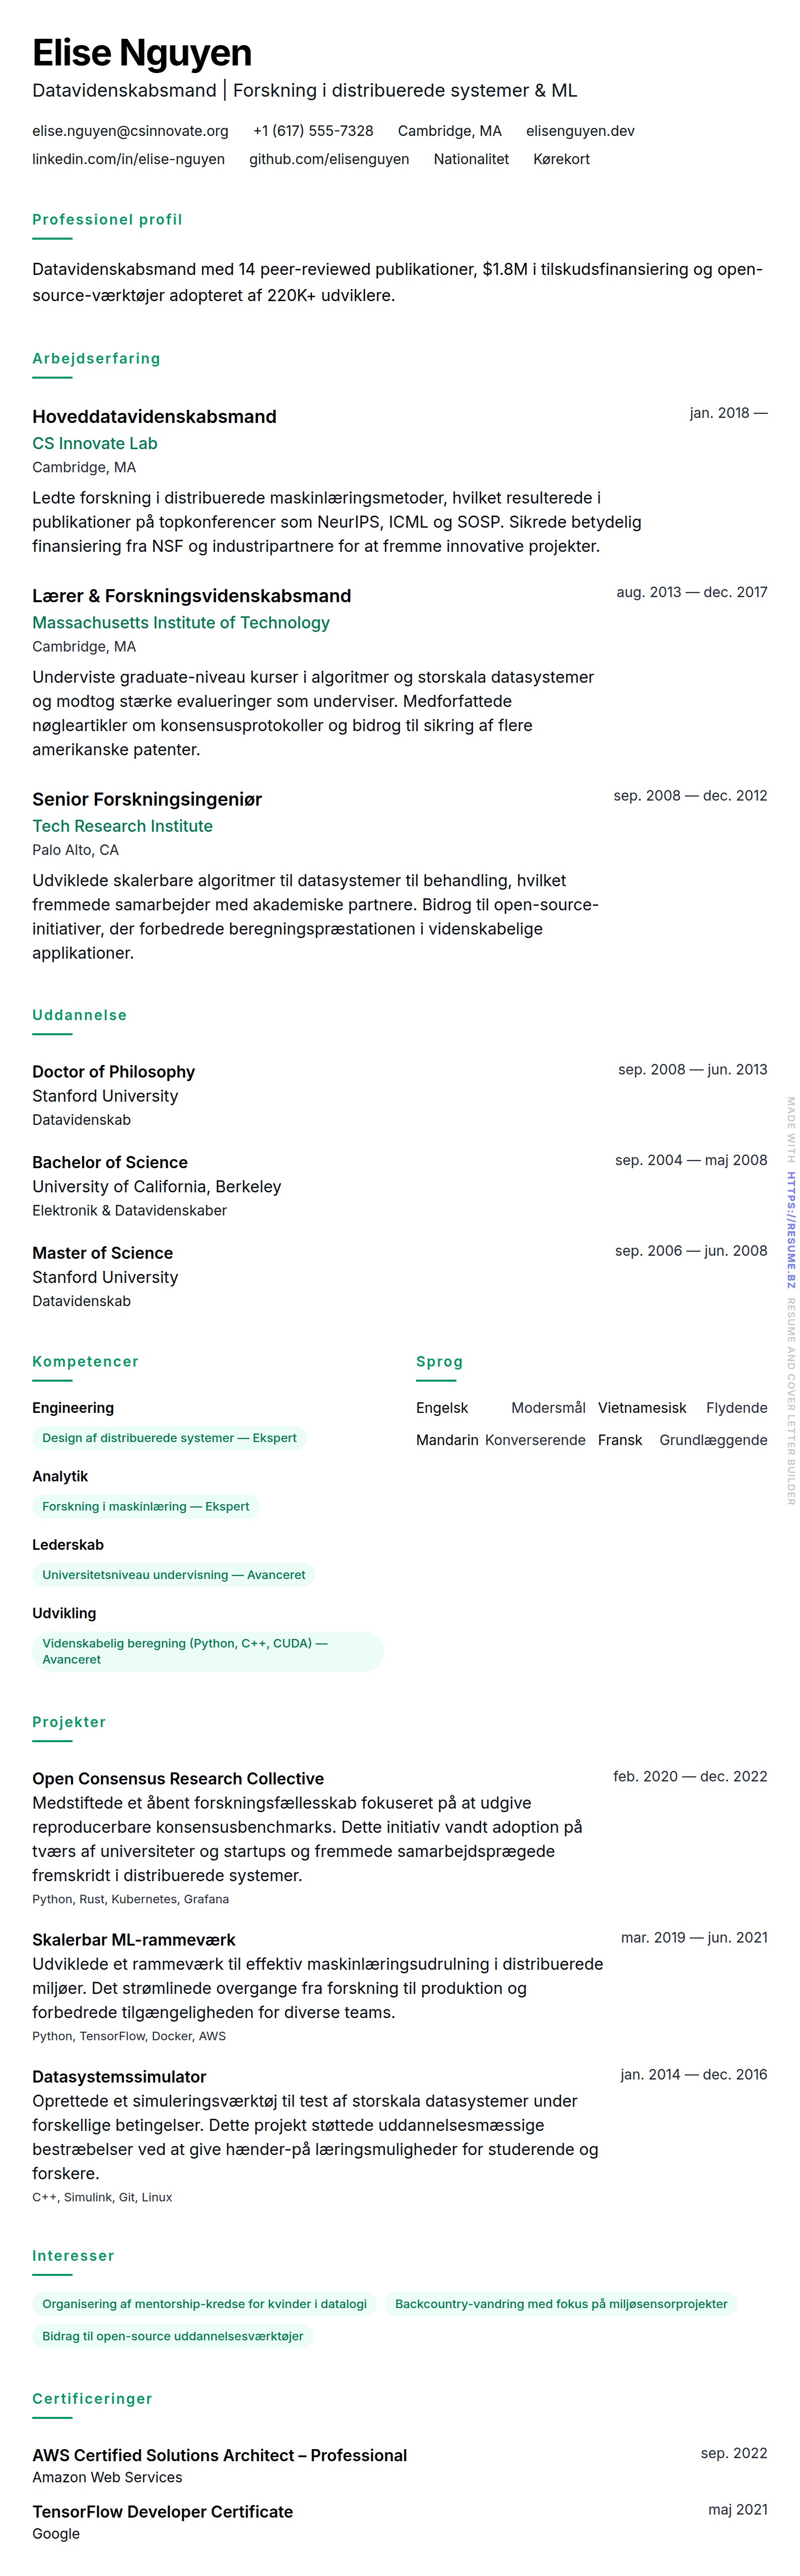
Task: Select the 'Forskning i maskinlæring — Ekspert' tag
Action: pos(145,1506)
